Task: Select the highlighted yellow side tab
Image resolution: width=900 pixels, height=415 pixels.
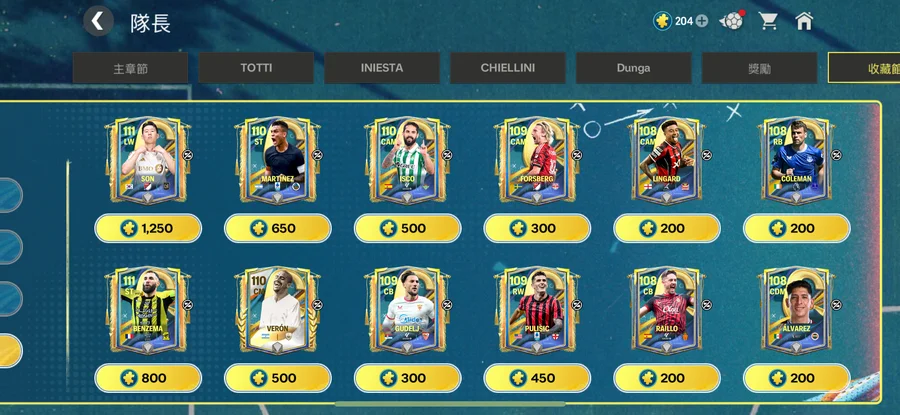Action: pyautogui.click(x=10, y=351)
